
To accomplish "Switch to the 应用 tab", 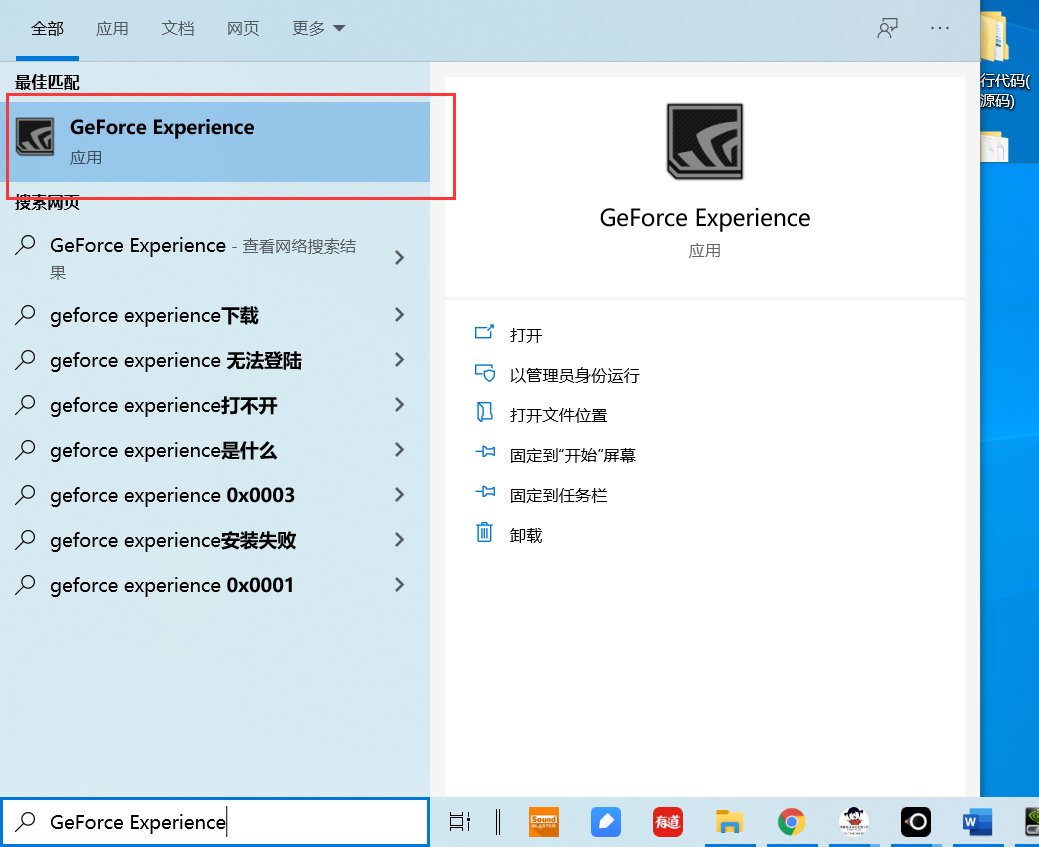I will [x=112, y=28].
